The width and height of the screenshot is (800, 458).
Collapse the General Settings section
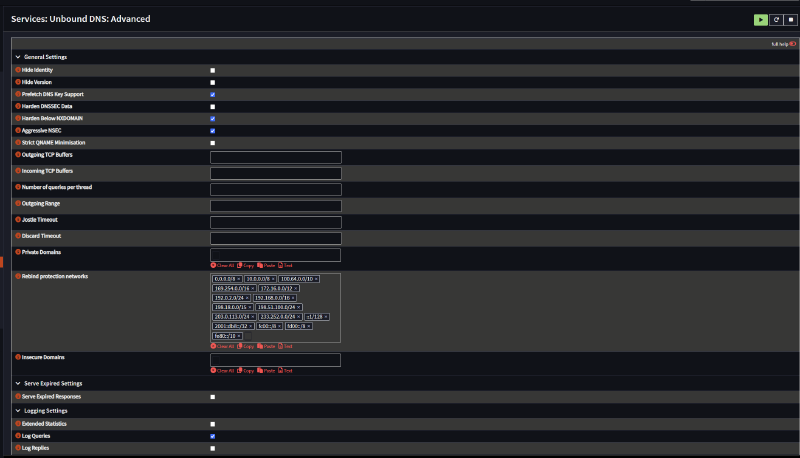(x=18, y=57)
